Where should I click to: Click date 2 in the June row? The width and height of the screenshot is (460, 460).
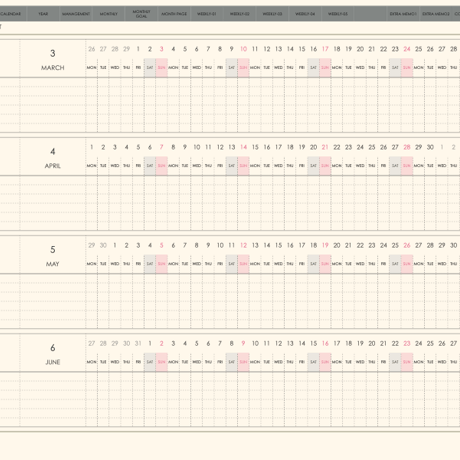pyautogui.click(x=161, y=343)
